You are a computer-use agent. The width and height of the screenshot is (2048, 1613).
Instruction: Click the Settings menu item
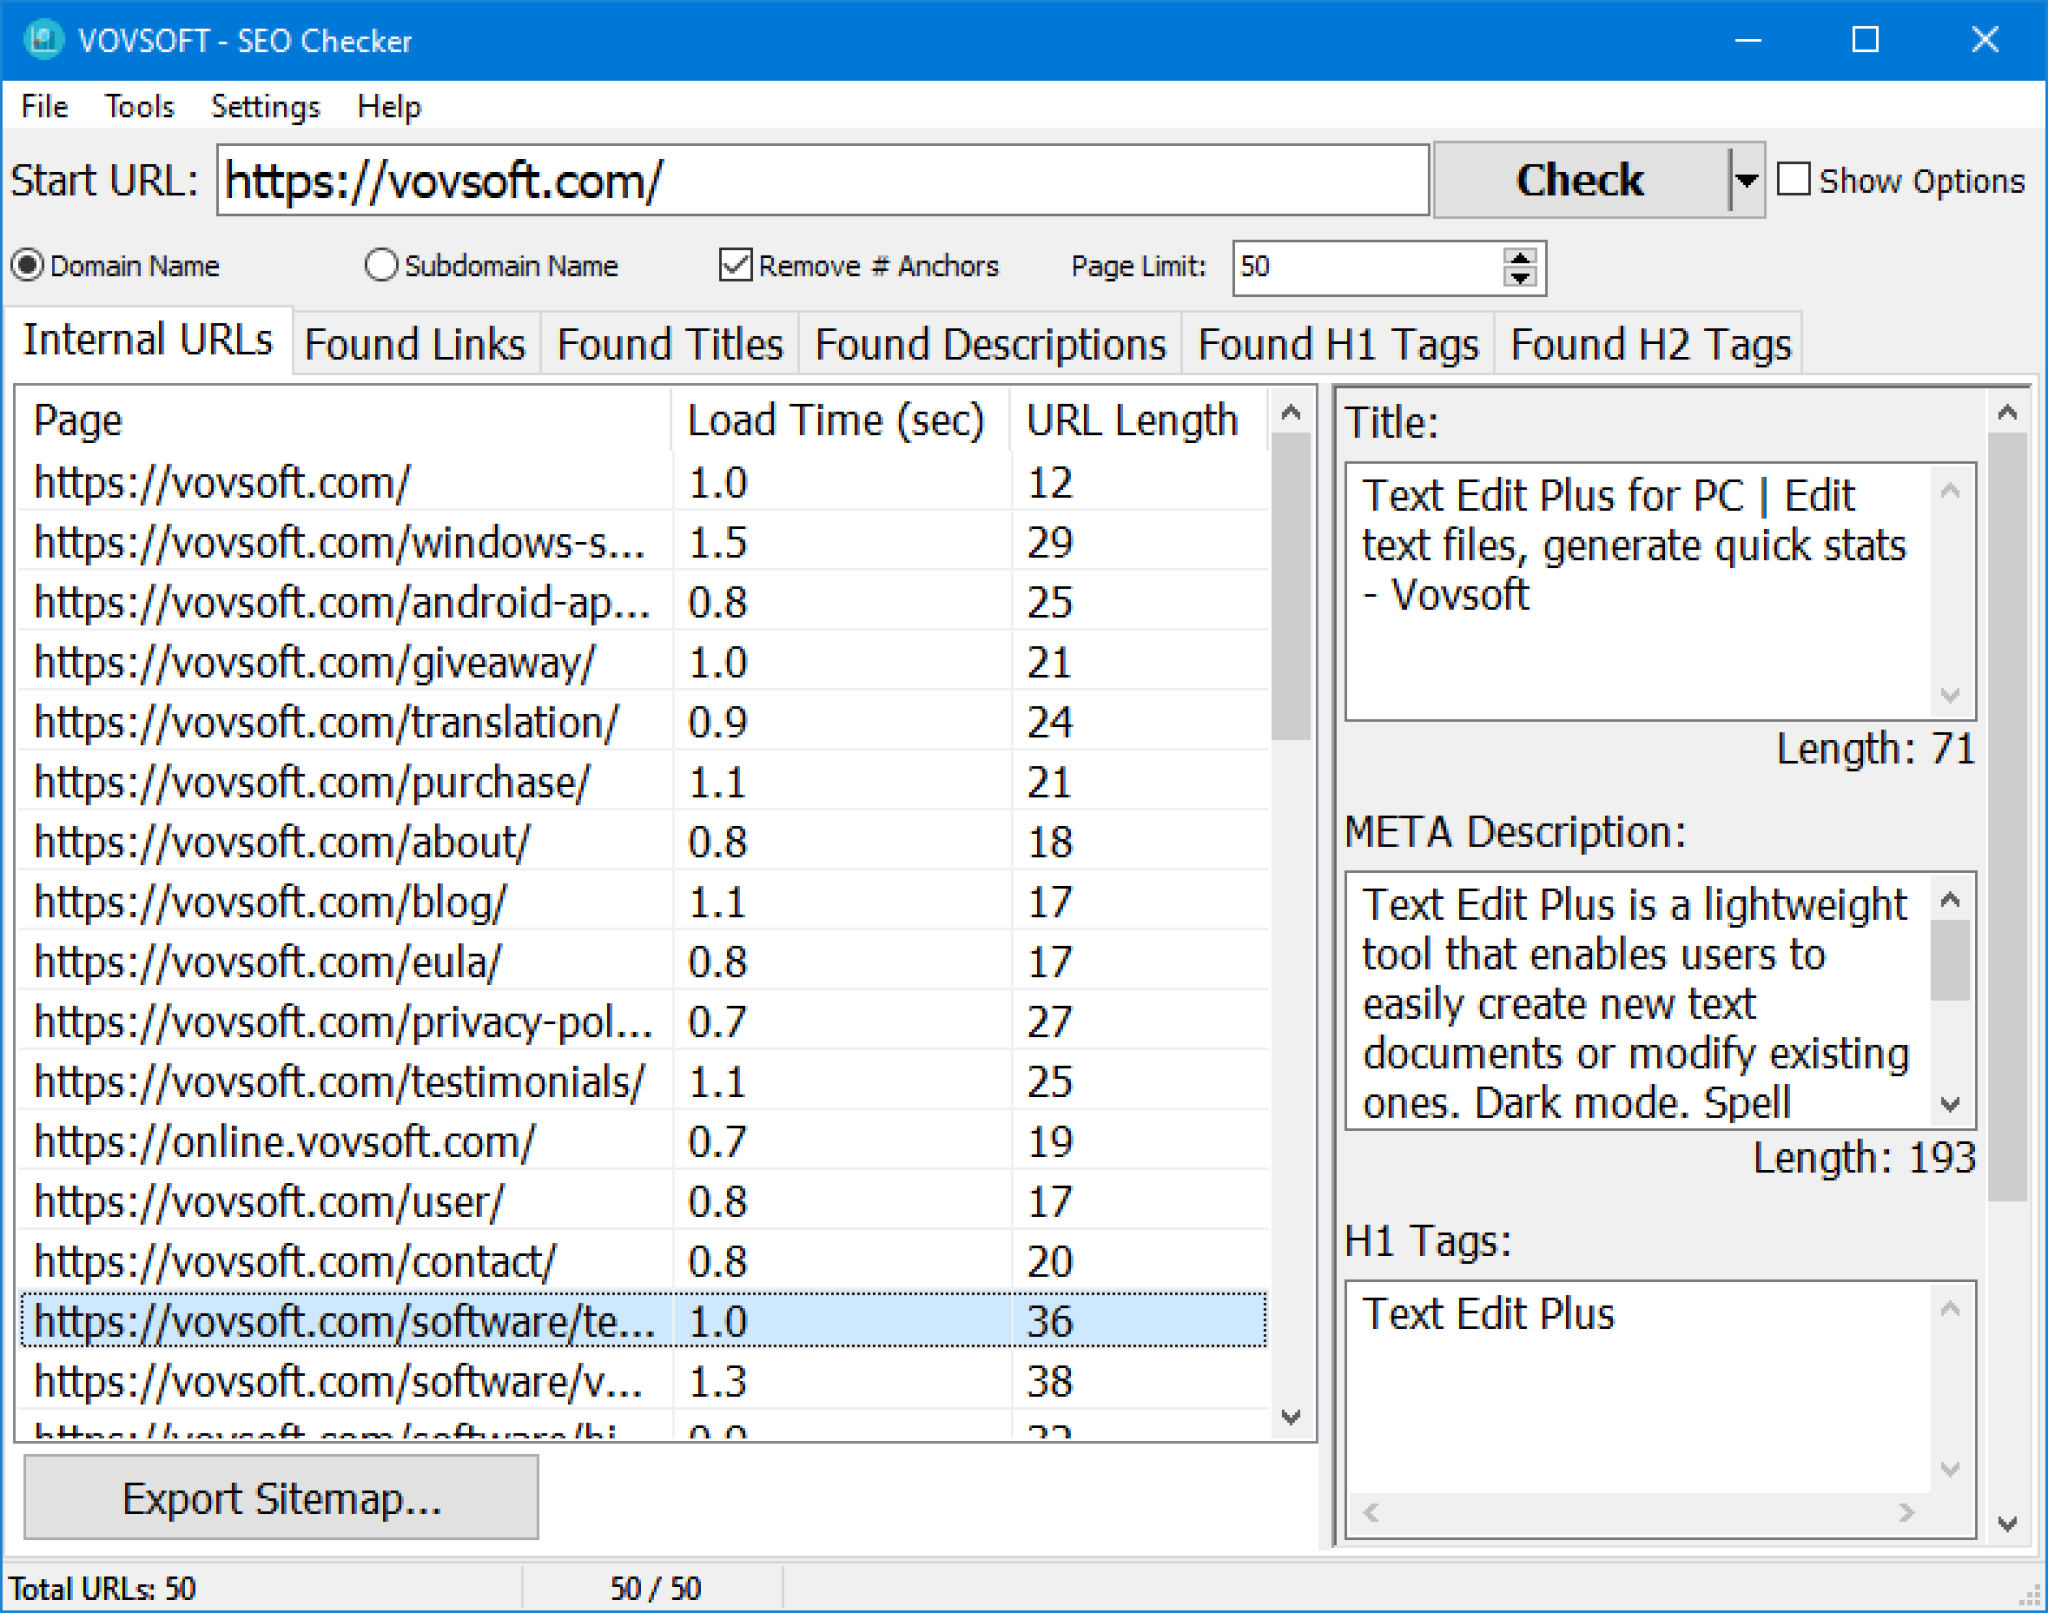pos(264,103)
